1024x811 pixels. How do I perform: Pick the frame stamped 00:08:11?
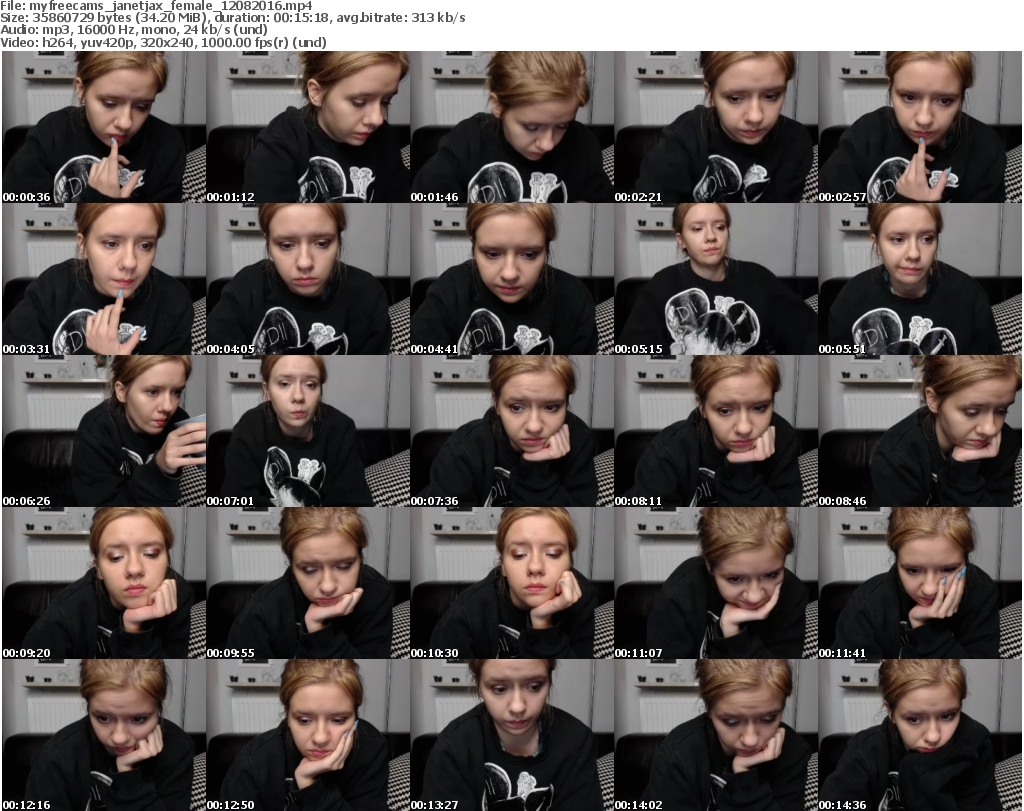pyautogui.click(x=716, y=432)
